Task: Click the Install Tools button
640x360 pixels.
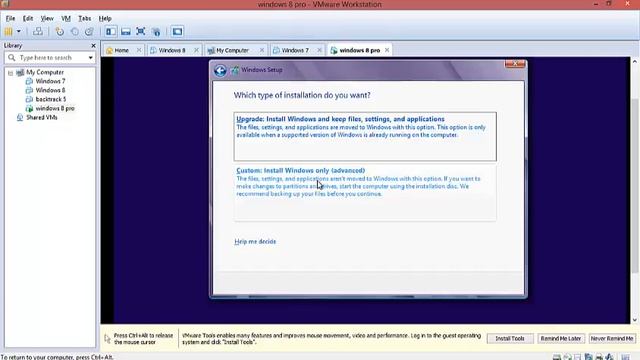Action: [510, 338]
